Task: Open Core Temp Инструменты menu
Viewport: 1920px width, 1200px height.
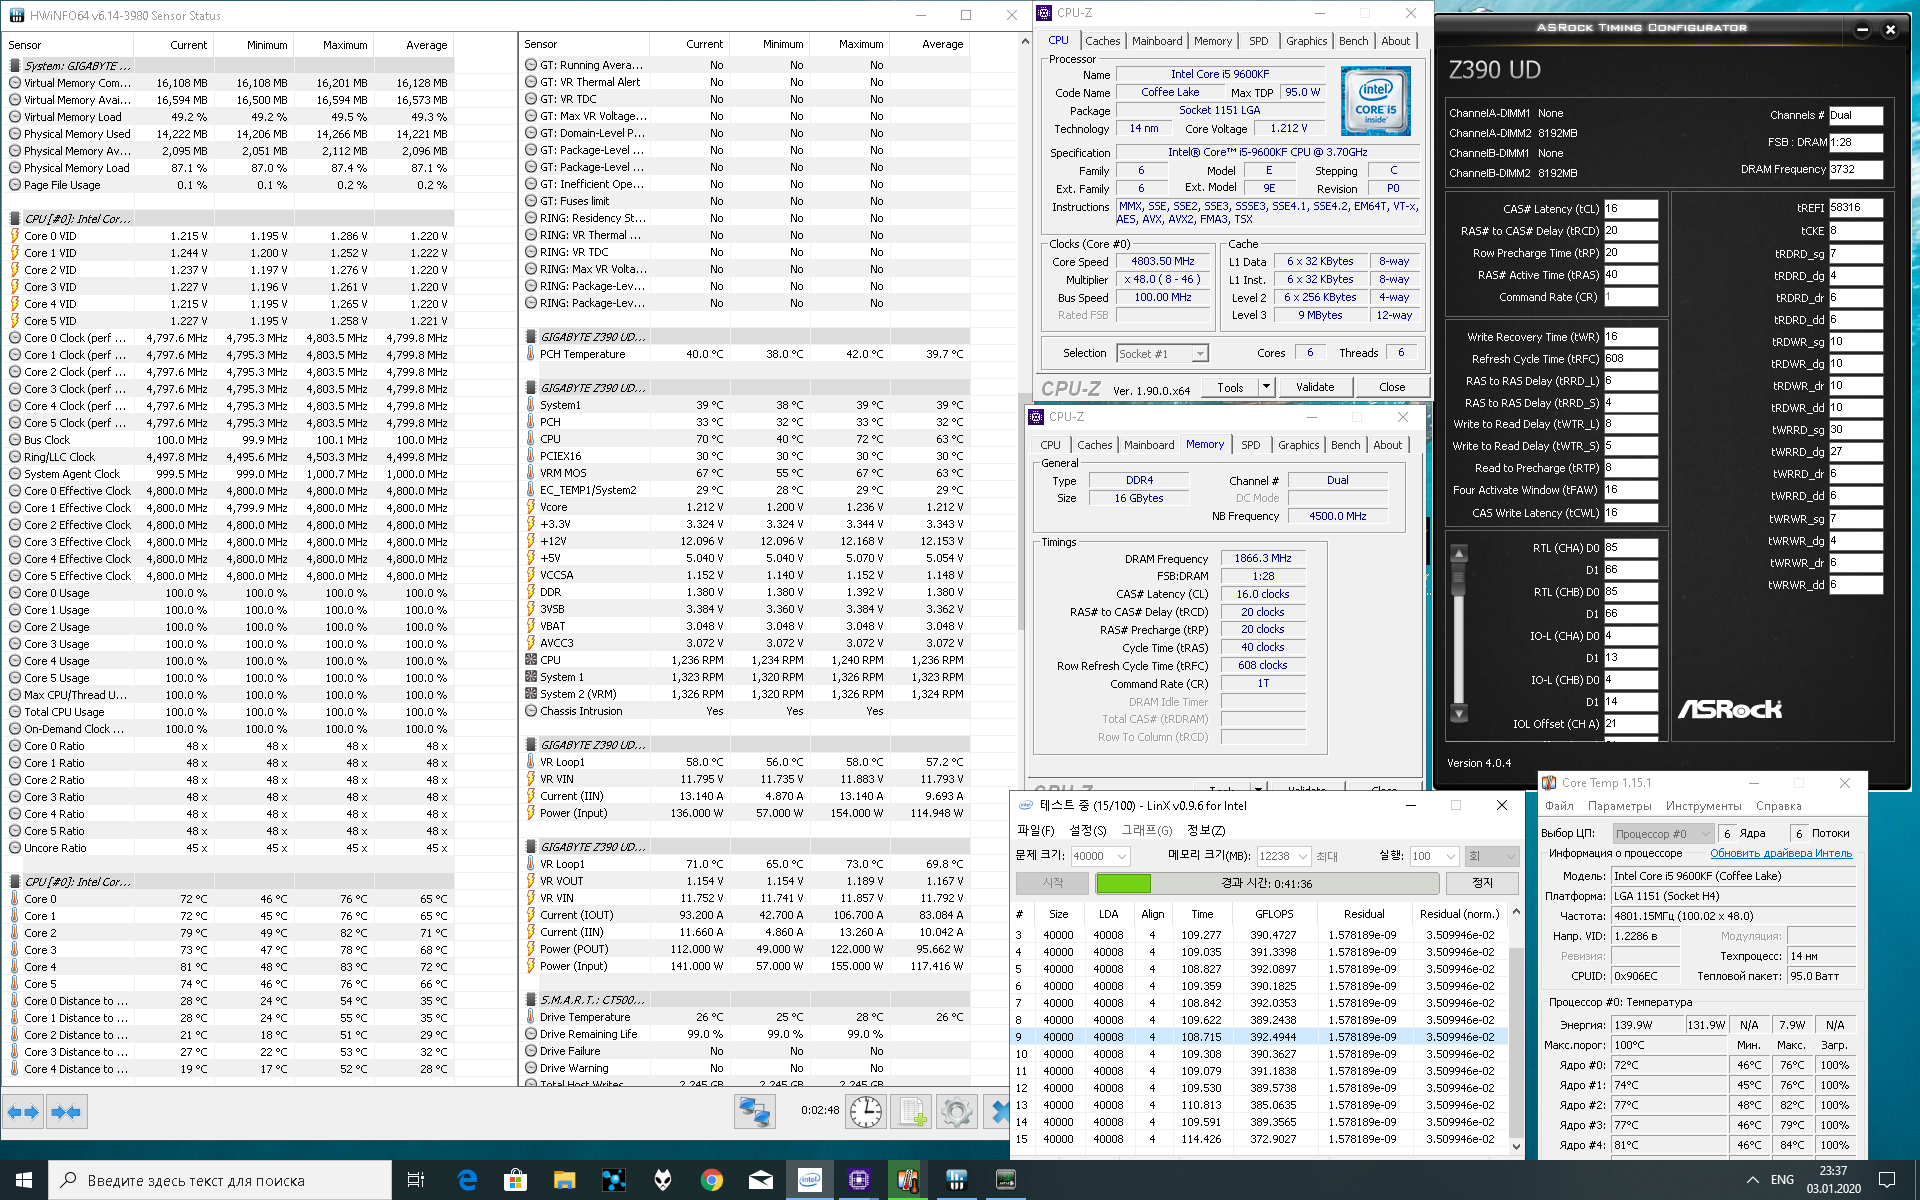Action: (x=1703, y=806)
